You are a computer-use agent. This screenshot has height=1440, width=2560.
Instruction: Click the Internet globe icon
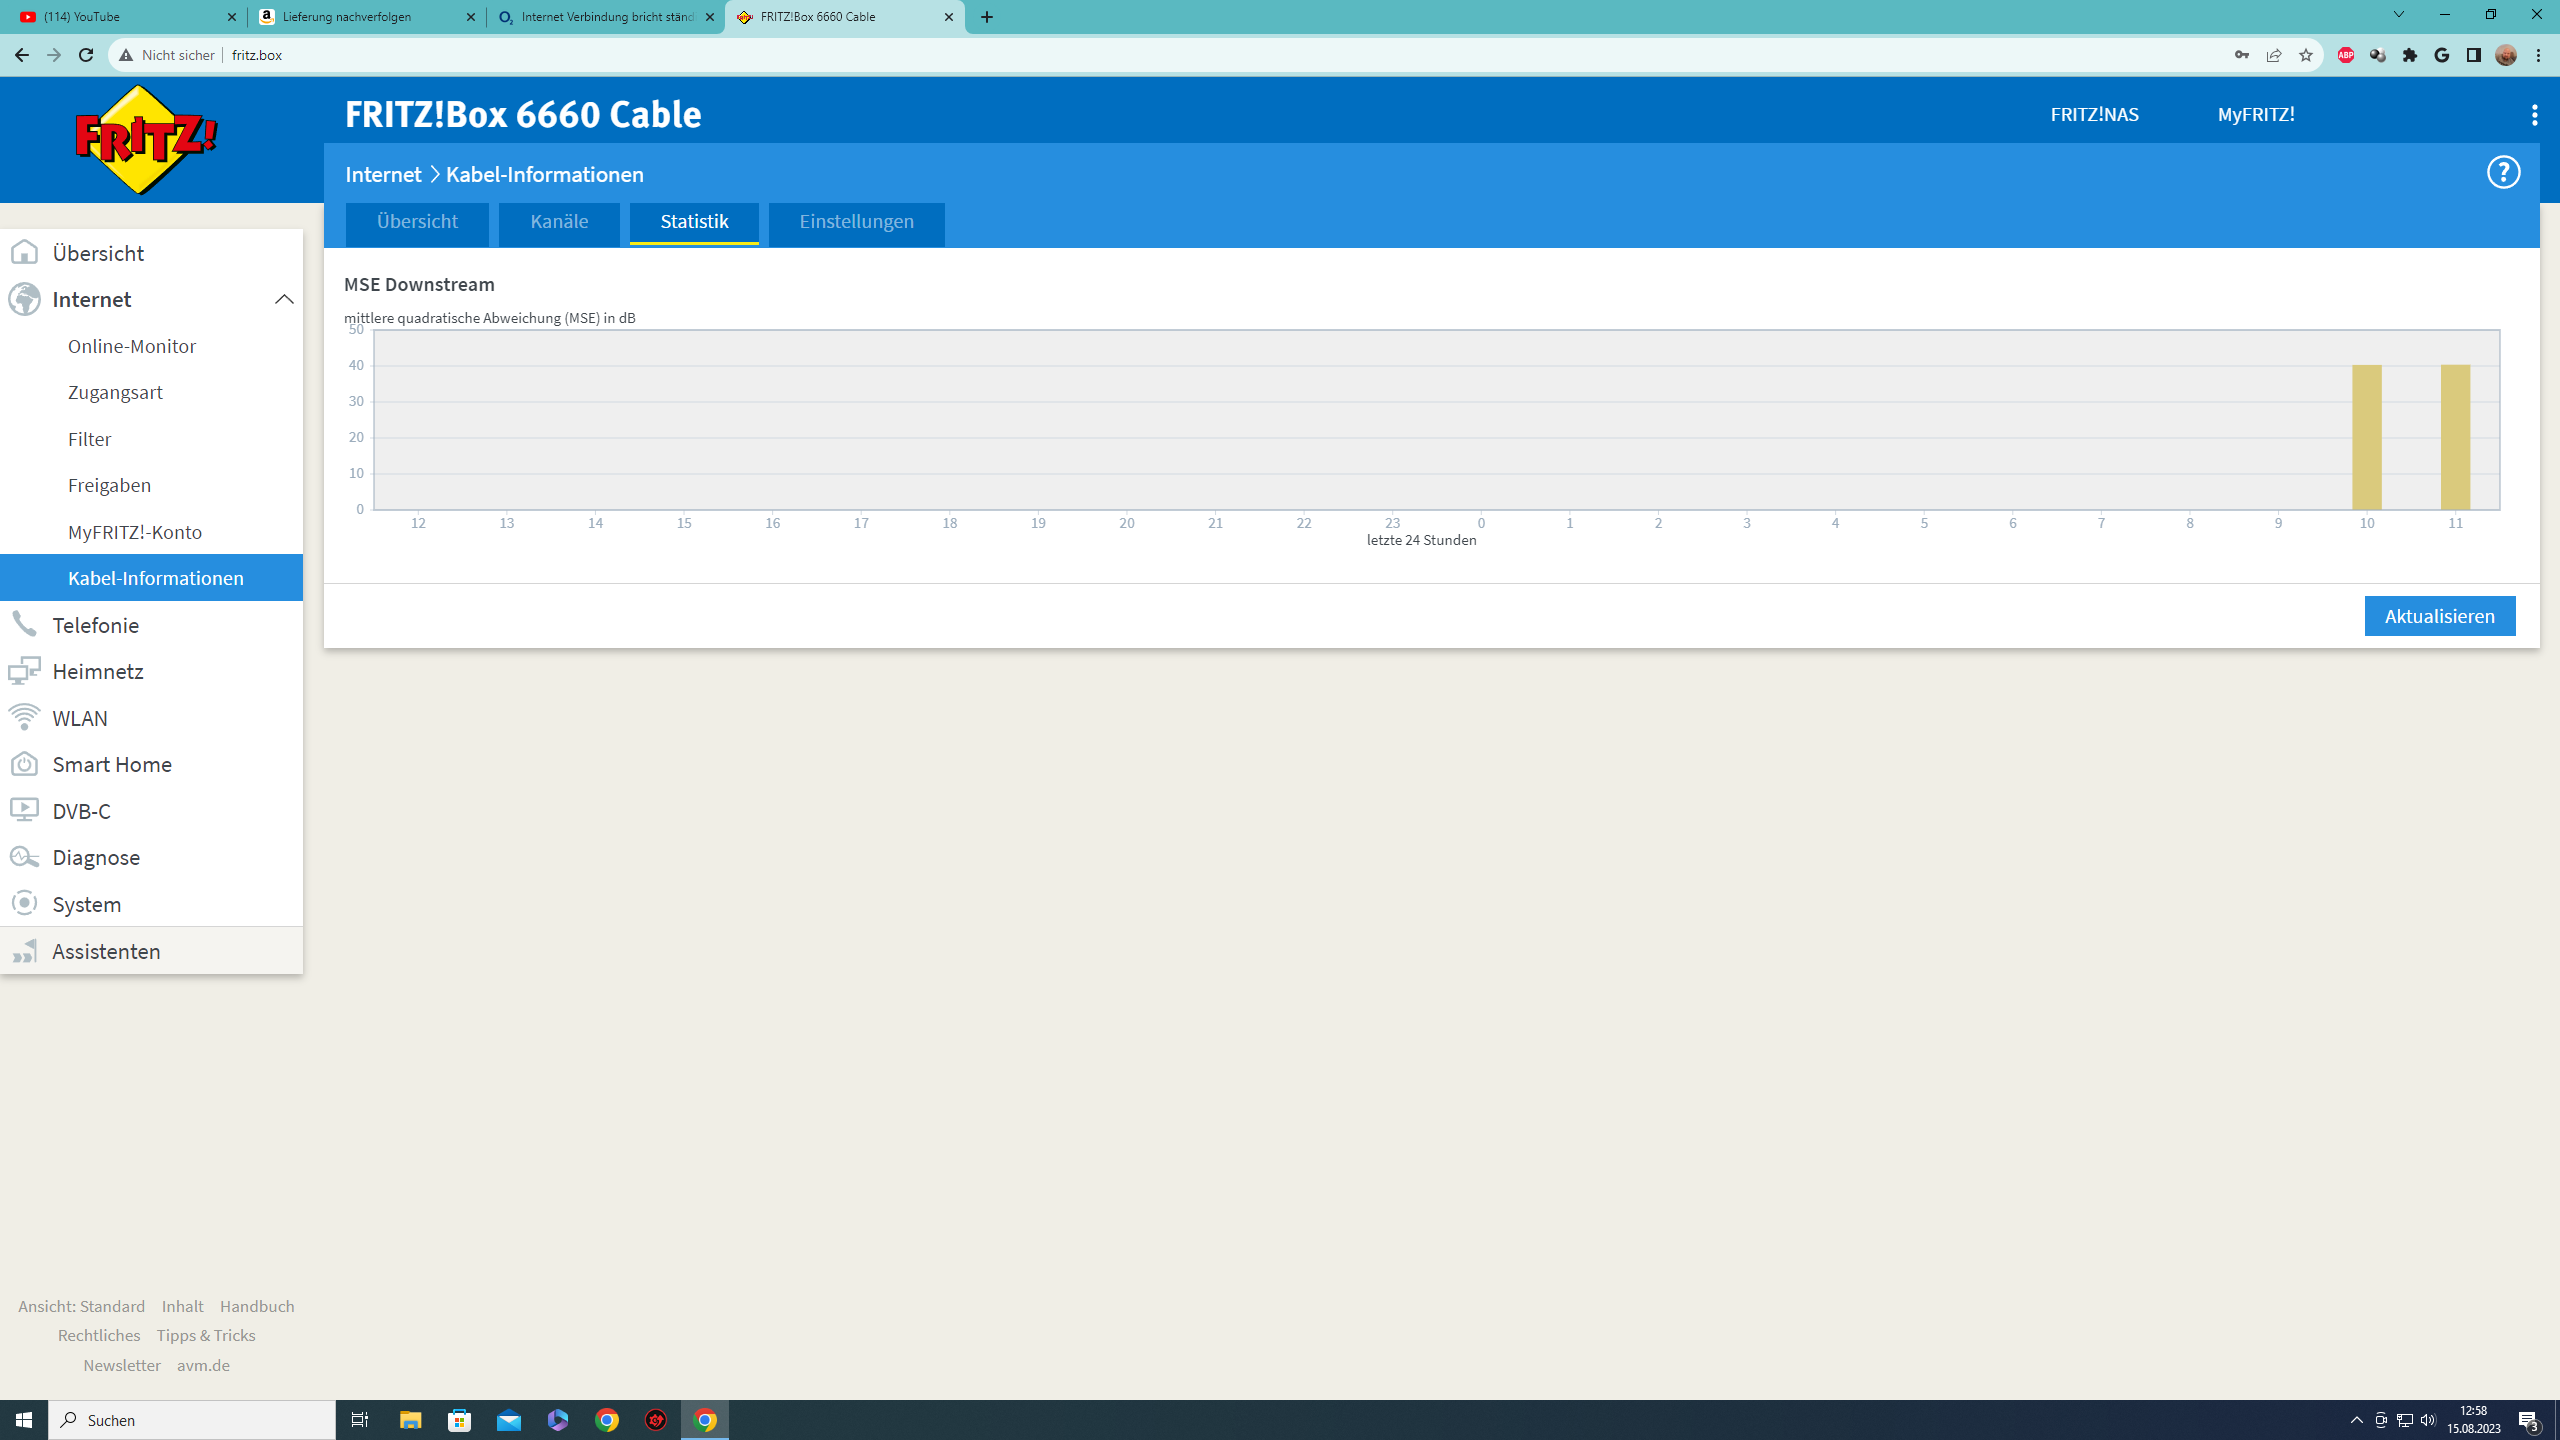[24, 299]
